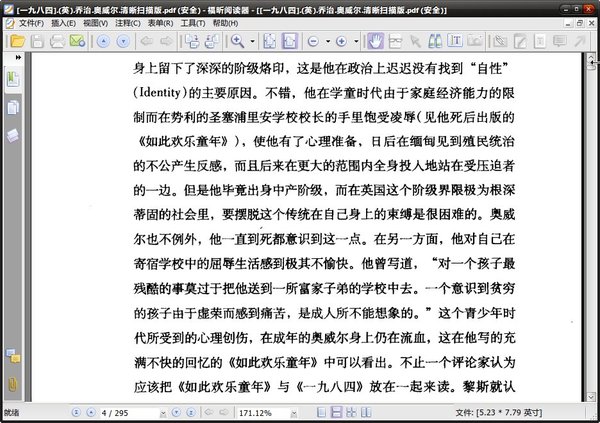The image size is (600, 423).
Task: Select the Hand tool
Action: click(376, 41)
